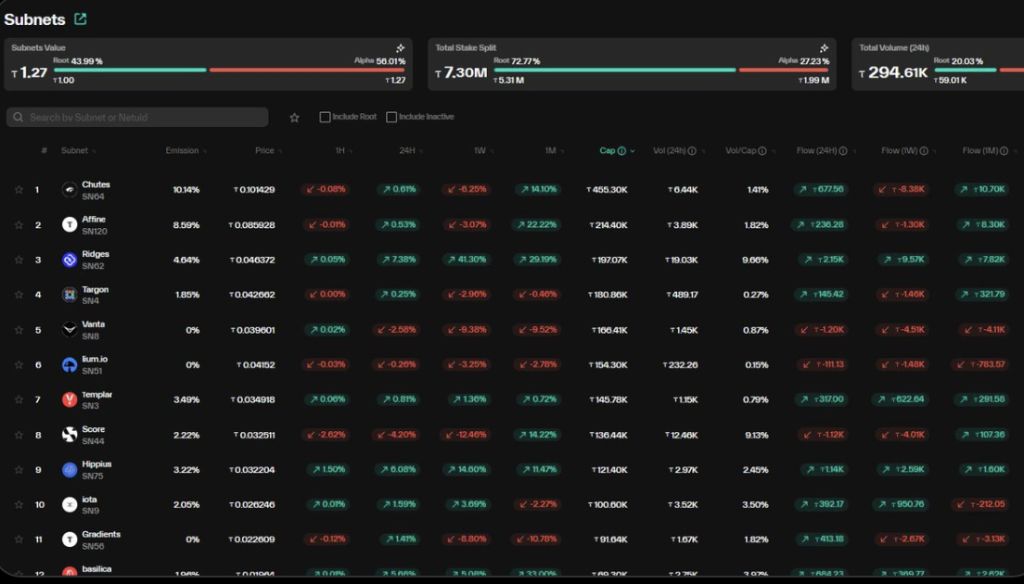
Task: Click the info icon beside Vol/Cap header
Action: pos(763,151)
